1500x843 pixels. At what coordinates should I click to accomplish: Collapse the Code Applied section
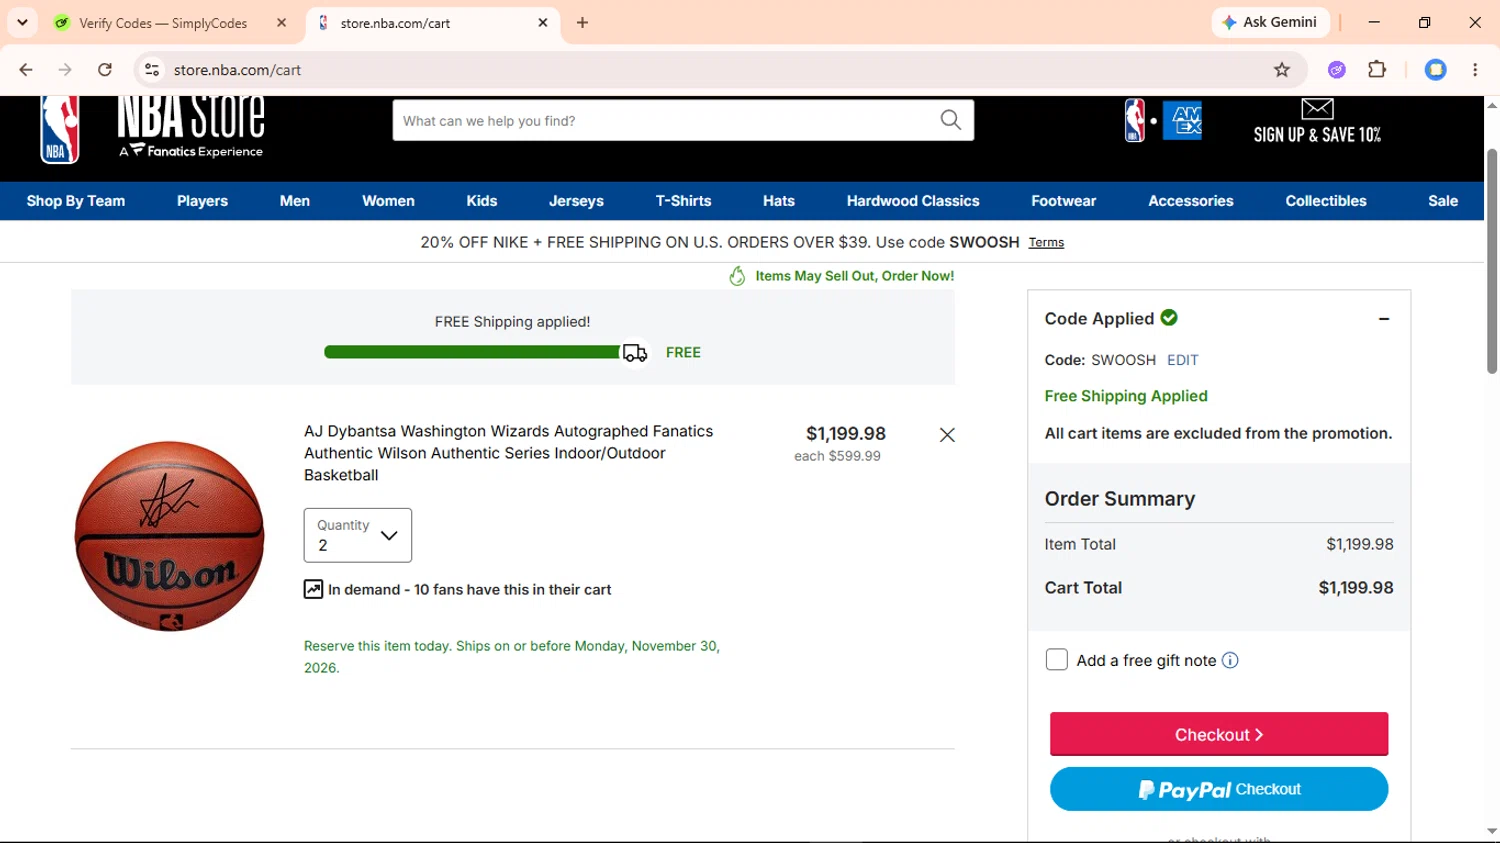point(1384,319)
